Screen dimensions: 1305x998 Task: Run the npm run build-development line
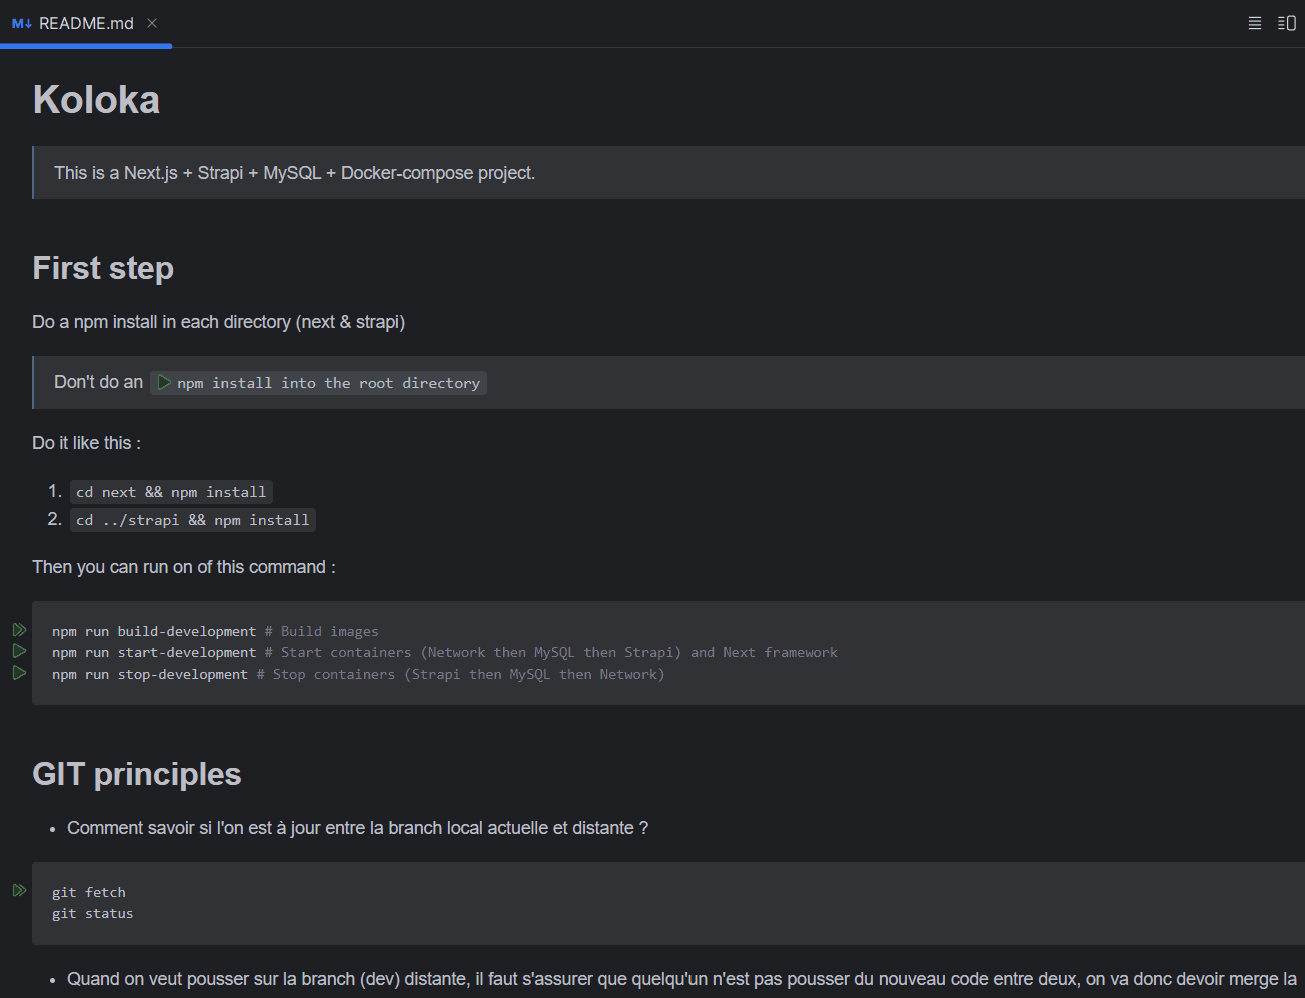pyautogui.click(x=19, y=630)
